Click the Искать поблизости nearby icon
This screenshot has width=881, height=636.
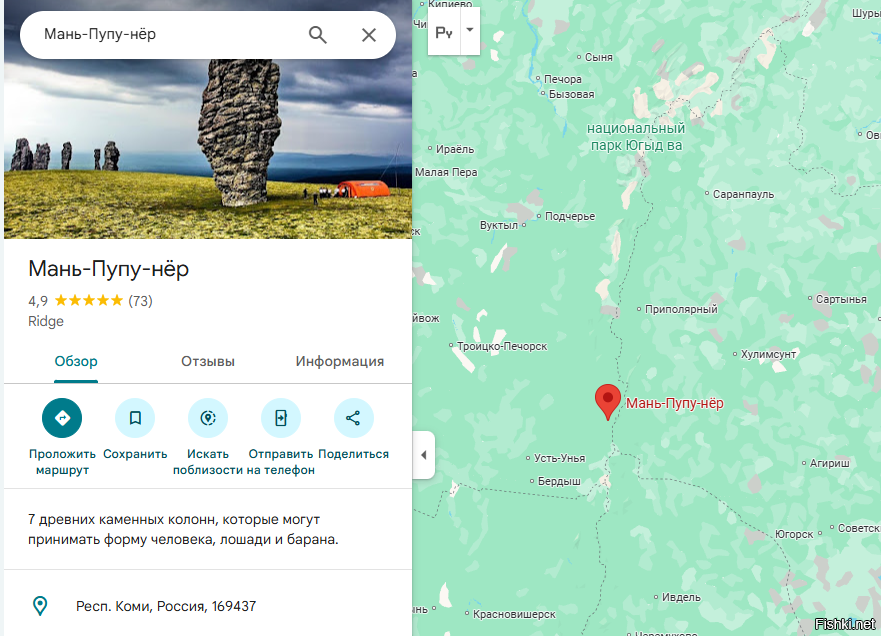pyautogui.click(x=208, y=418)
